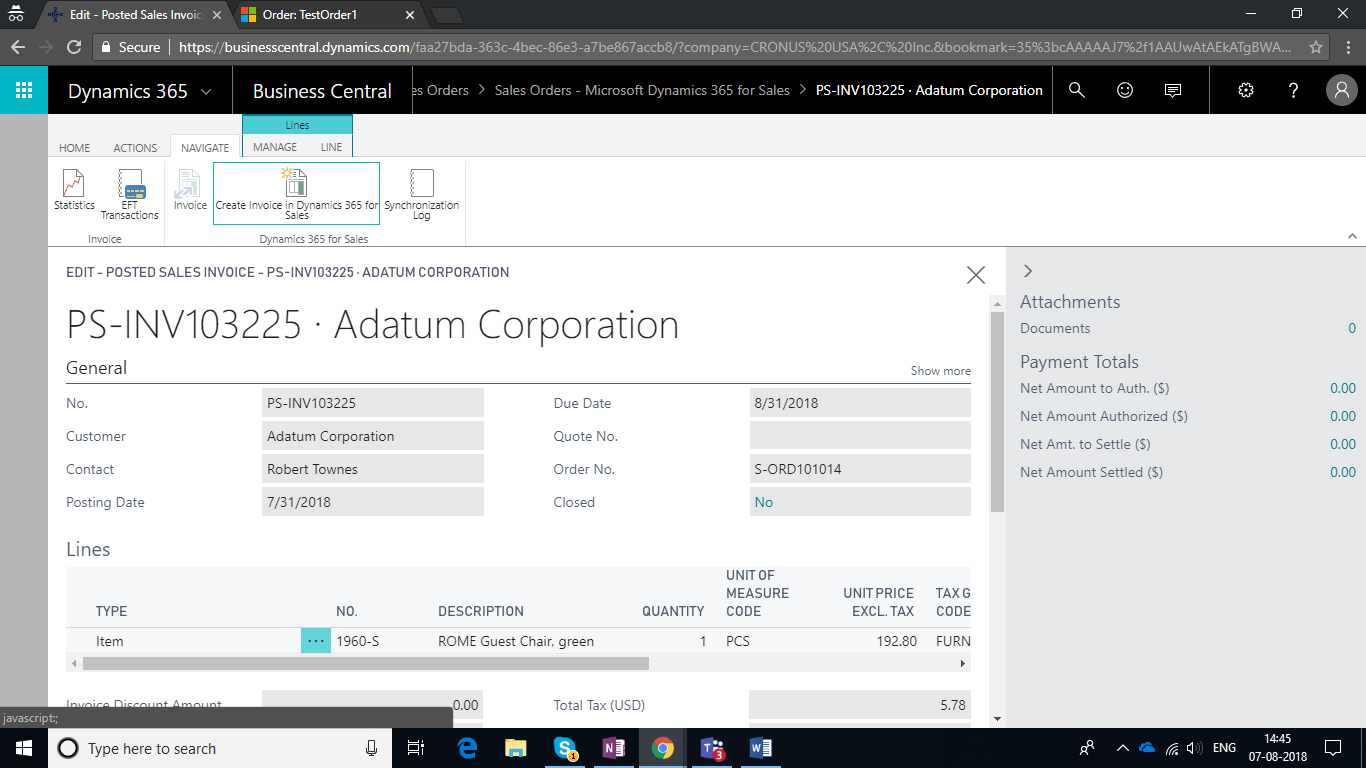Expand the Dynamics 365 dropdown chevron

point(207,91)
